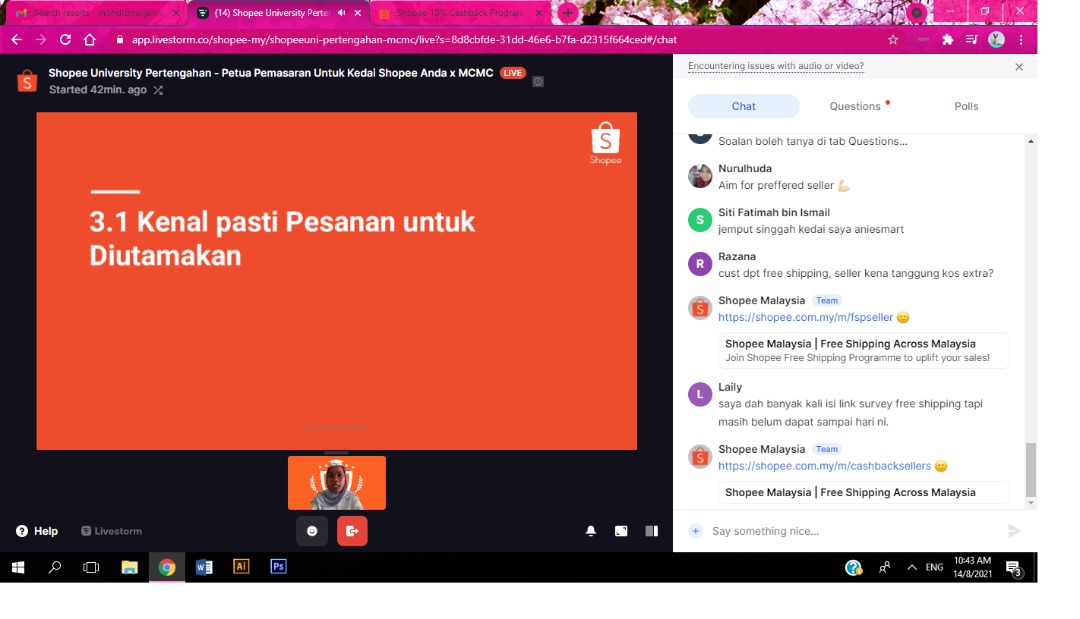Click the Shopee logo in the event header
The width and height of the screenshot is (1080, 619).
[x=27, y=81]
